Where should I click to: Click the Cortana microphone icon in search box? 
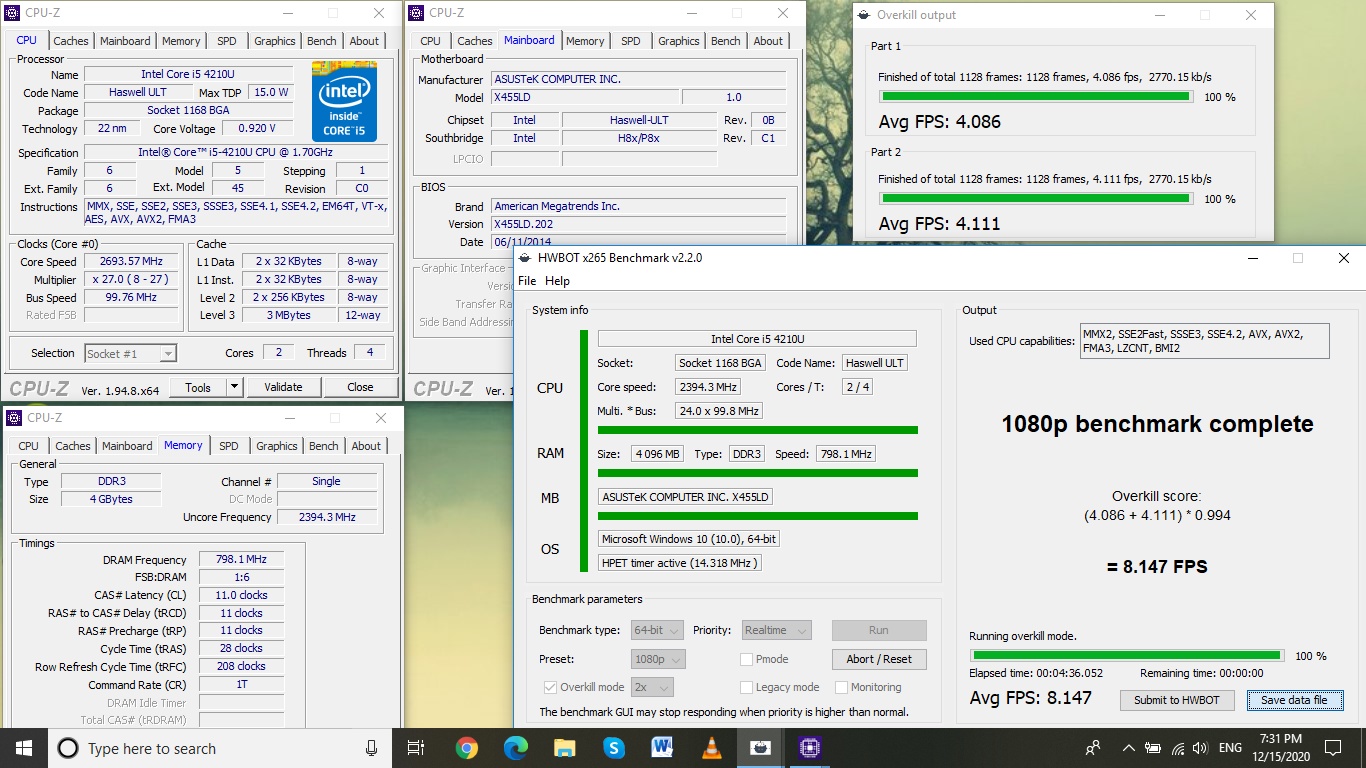[371, 748]
